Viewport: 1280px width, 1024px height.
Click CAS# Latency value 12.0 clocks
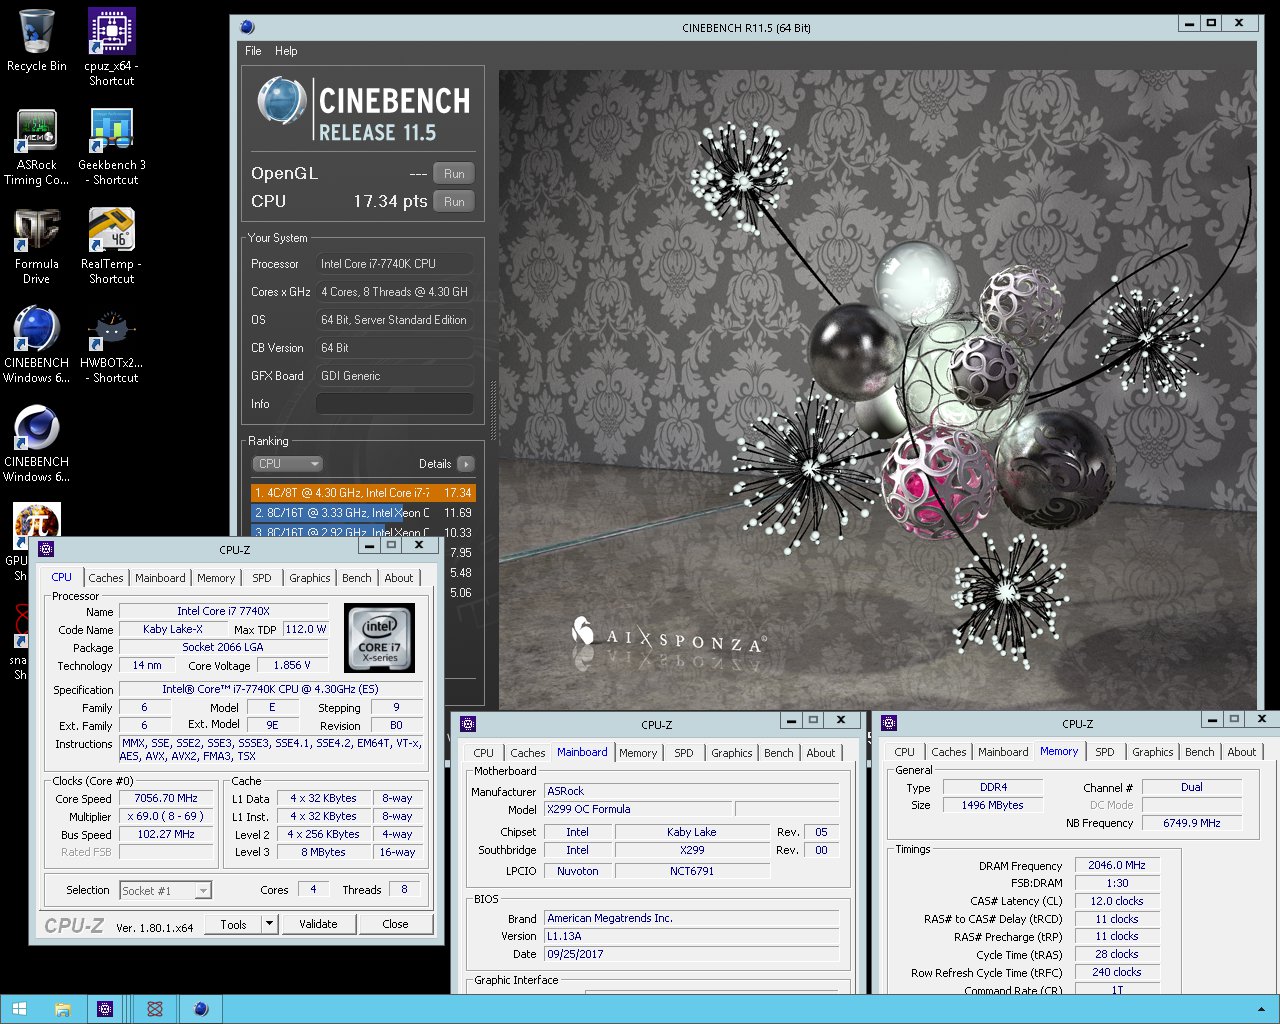coord(1117,901)
